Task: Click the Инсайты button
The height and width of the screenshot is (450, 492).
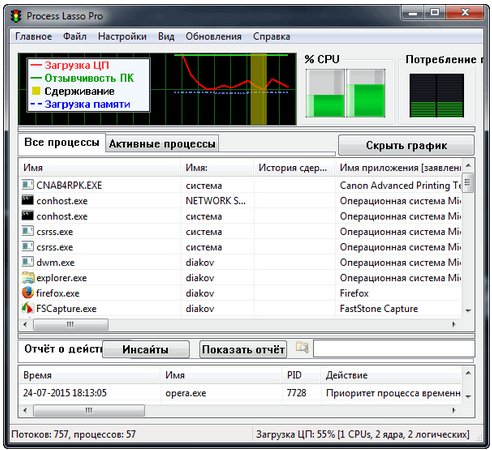Action: (x=146, y=349)
